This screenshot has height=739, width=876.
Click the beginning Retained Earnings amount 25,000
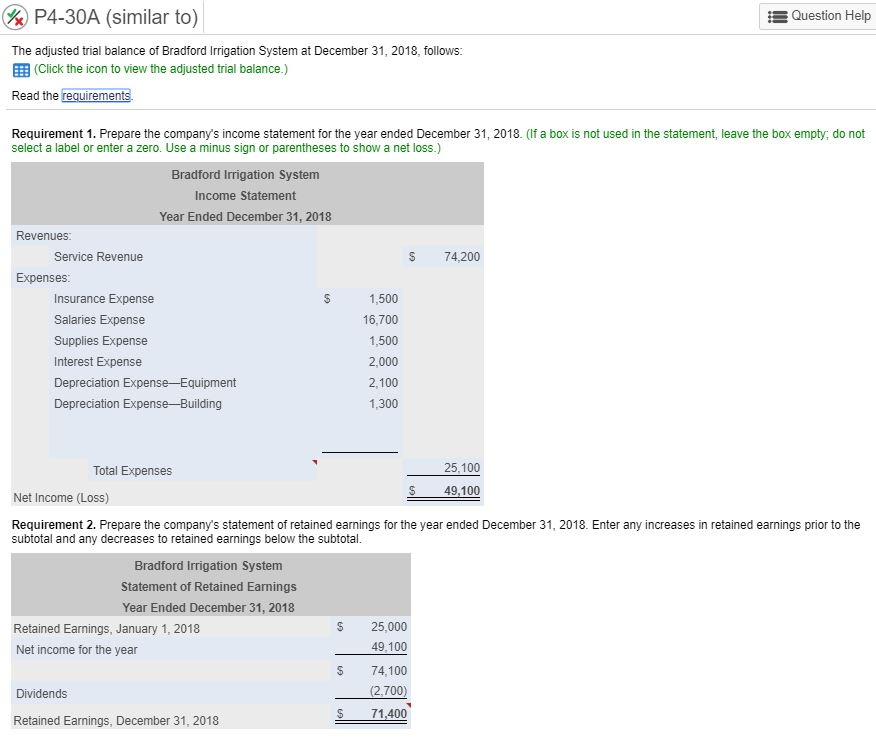point(389,626)
